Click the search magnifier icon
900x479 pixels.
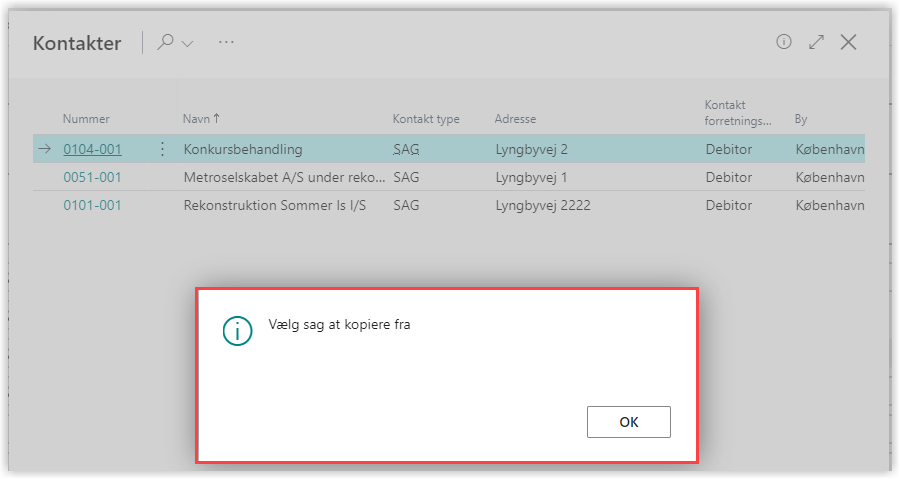point(166,42)
